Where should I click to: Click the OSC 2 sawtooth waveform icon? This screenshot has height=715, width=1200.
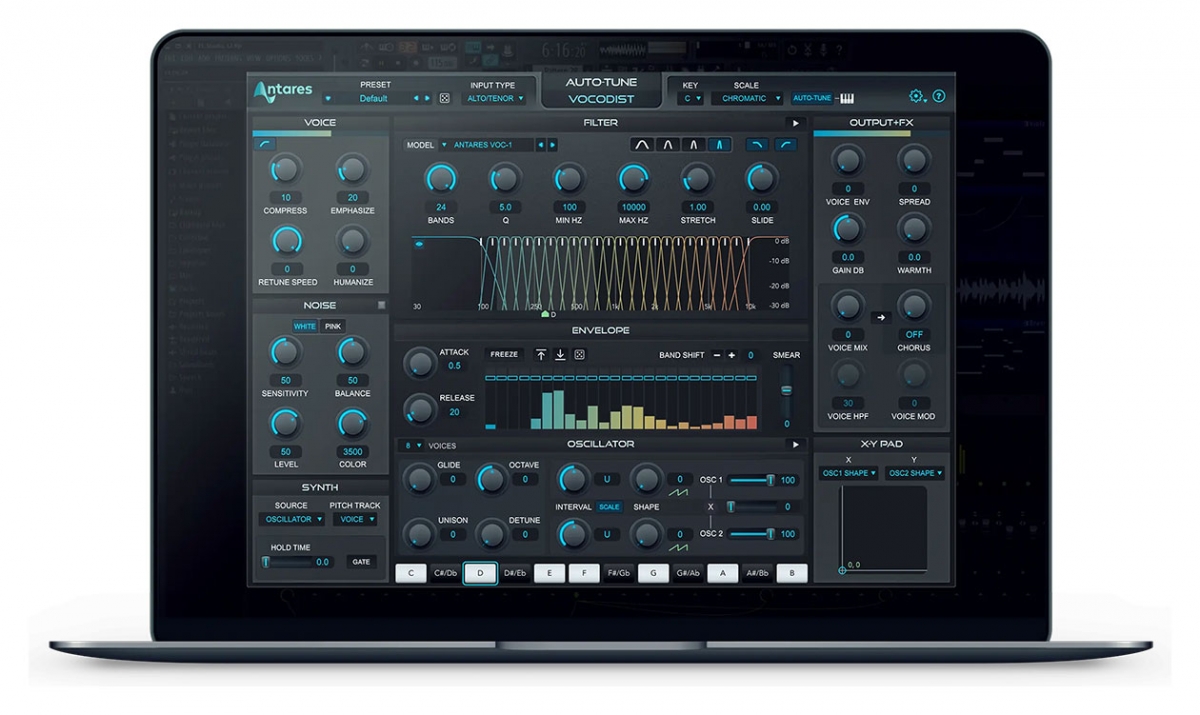click(679, 547)
